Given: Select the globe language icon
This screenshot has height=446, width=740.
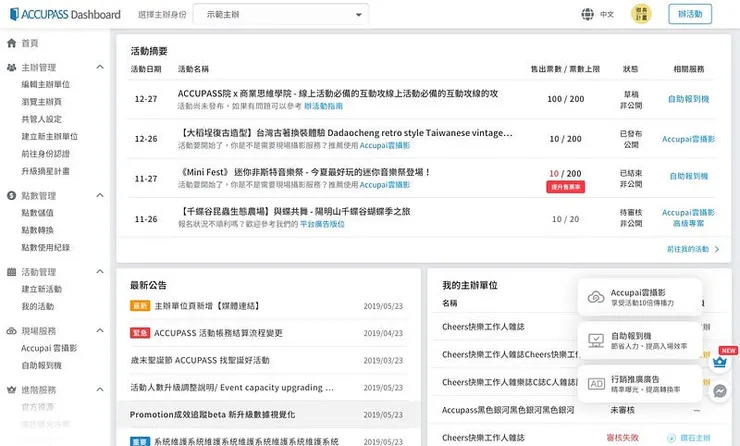Looking at the screenshot, I should 588,14.
